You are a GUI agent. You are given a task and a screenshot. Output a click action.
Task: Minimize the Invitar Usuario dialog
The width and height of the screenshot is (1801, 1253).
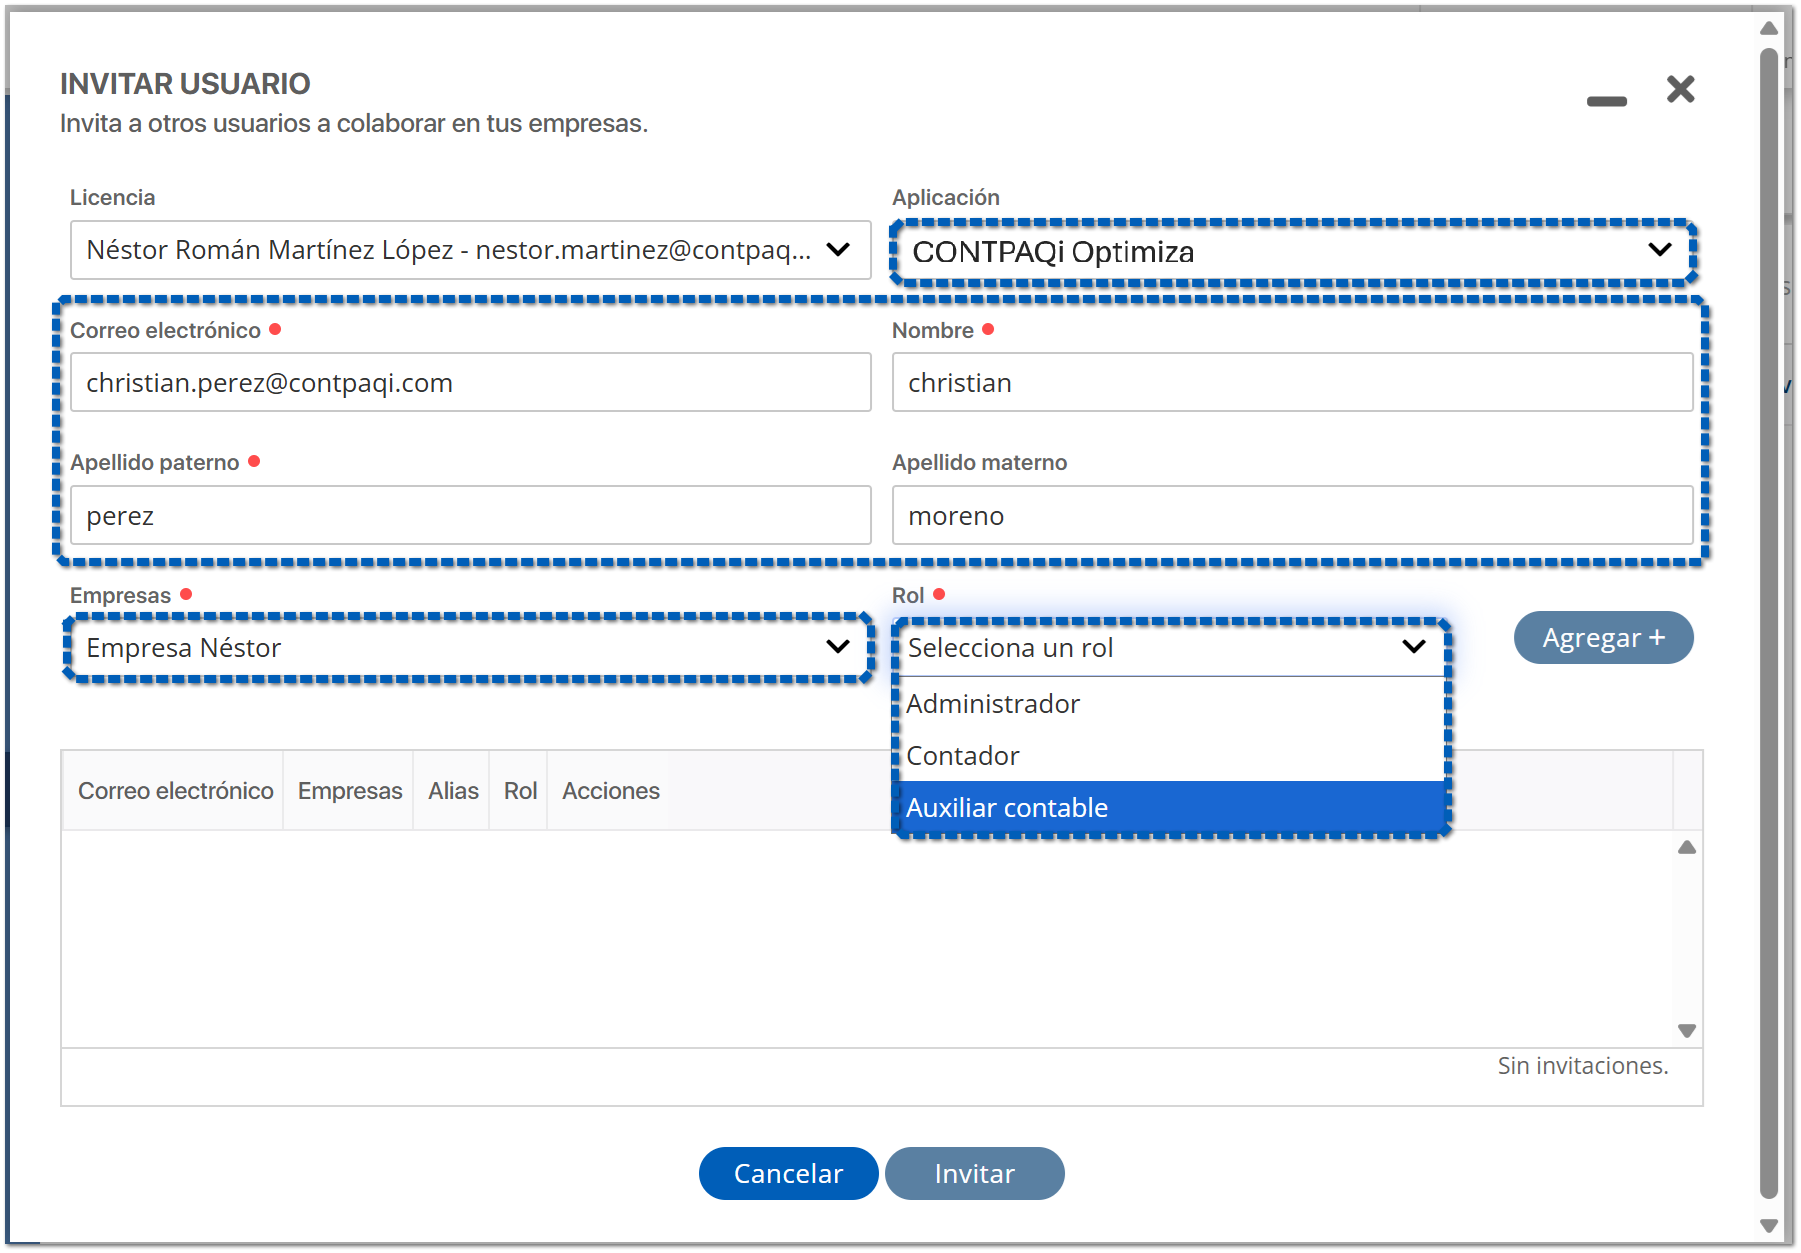(x=1606, y=101)
